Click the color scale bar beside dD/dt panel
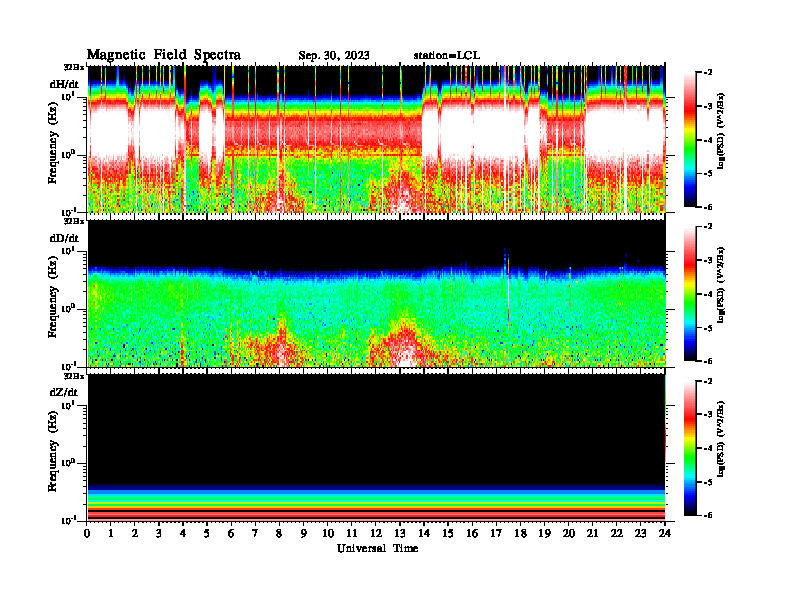This screenshot has width=792, height=612. coord(690,293)
